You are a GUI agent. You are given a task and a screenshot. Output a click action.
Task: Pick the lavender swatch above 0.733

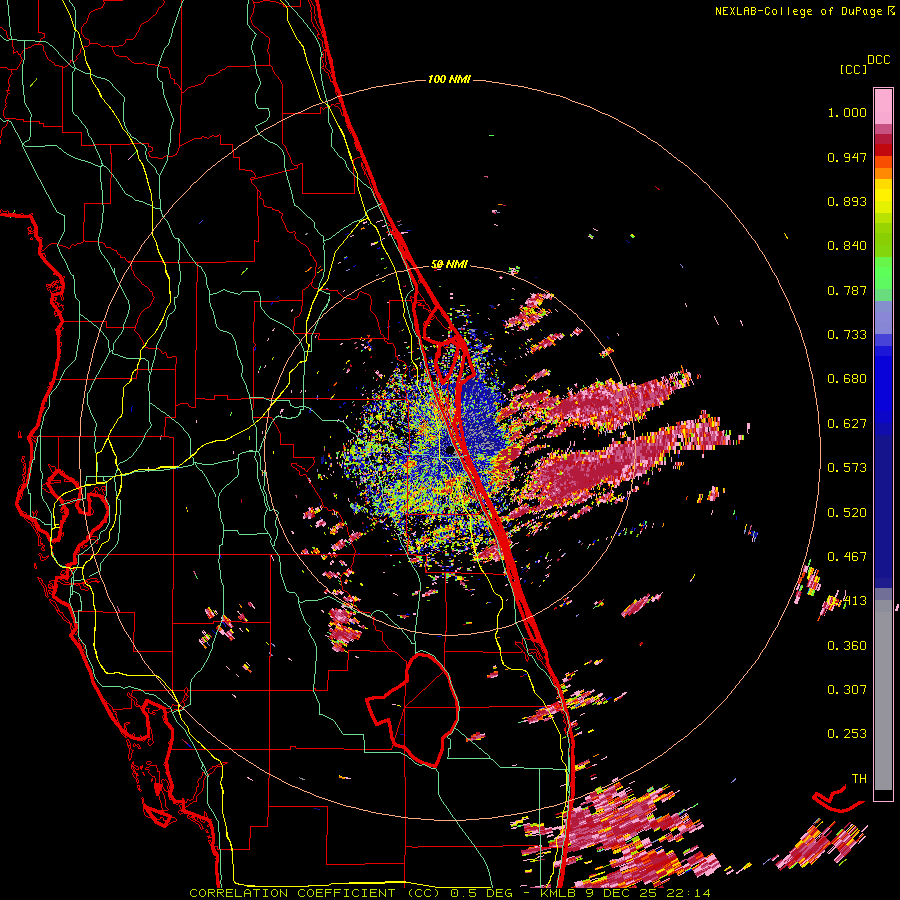click(x=883, y=317)
